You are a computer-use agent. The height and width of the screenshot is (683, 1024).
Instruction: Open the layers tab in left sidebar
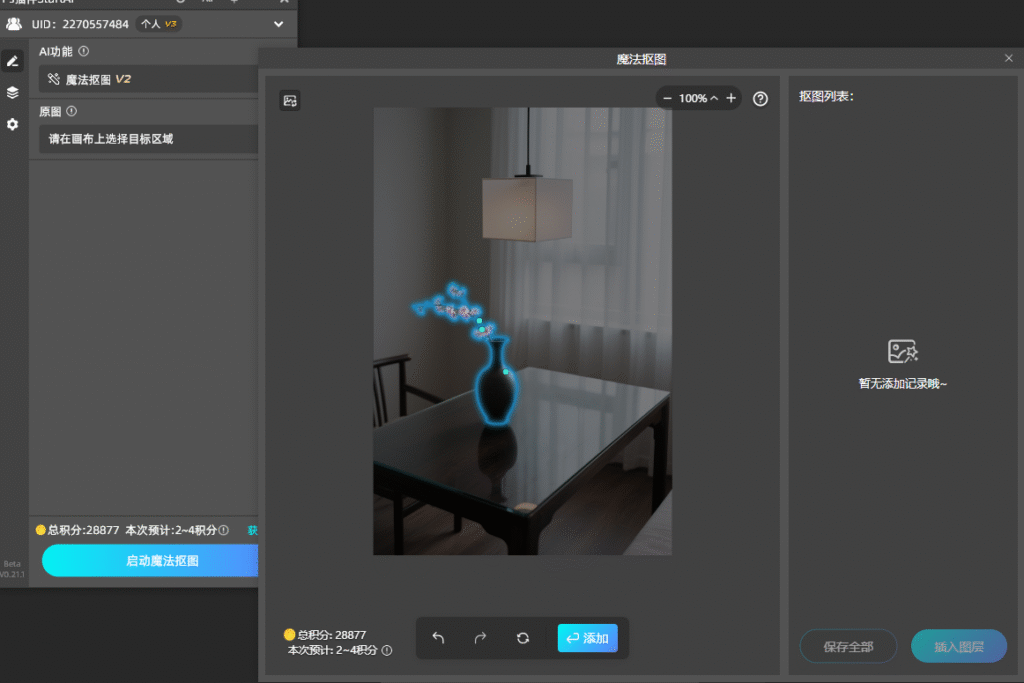(12, 92)
